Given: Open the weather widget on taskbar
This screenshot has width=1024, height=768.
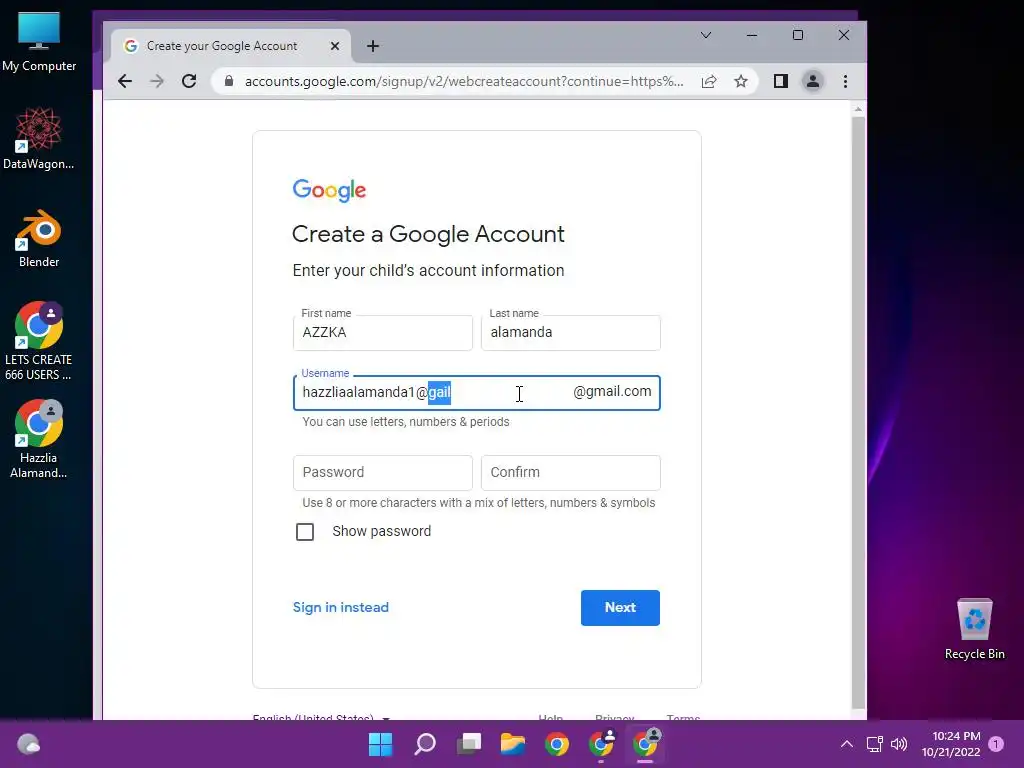Looking at the screenshot, I should (28, 744).
